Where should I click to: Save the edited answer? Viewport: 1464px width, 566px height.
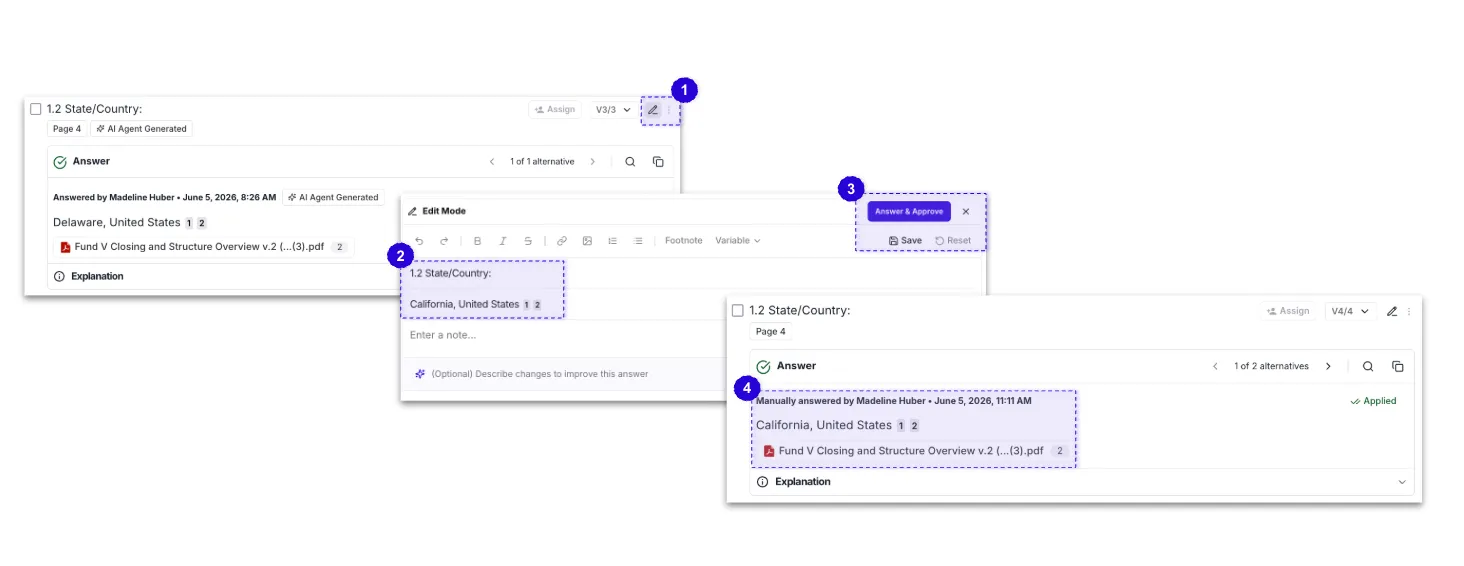pyautogui.click(x=905, y=241)
